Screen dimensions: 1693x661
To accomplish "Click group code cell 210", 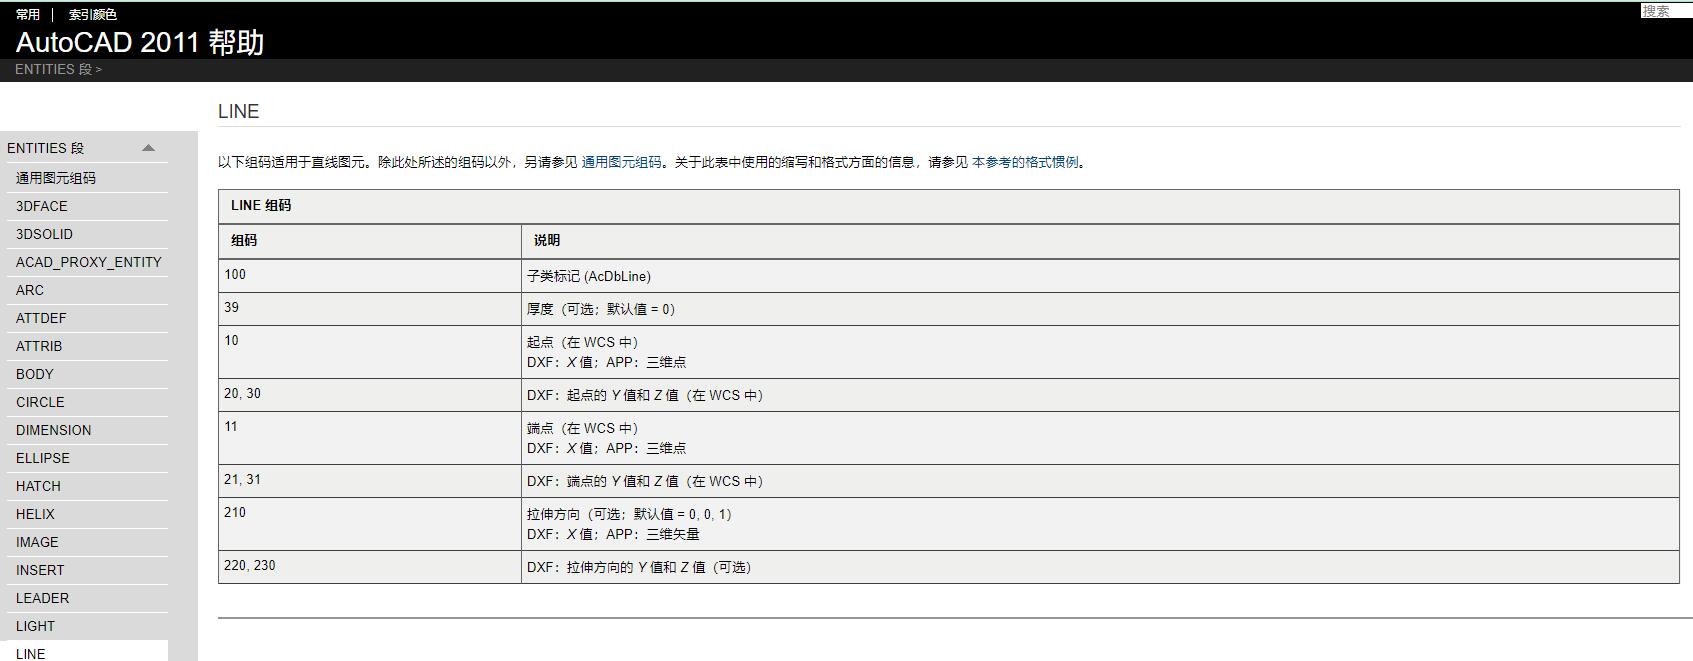I will [370, 524].
